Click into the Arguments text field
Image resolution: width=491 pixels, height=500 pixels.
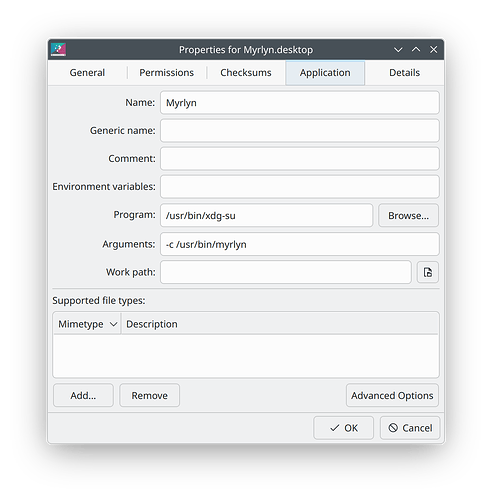pos(300,244)
